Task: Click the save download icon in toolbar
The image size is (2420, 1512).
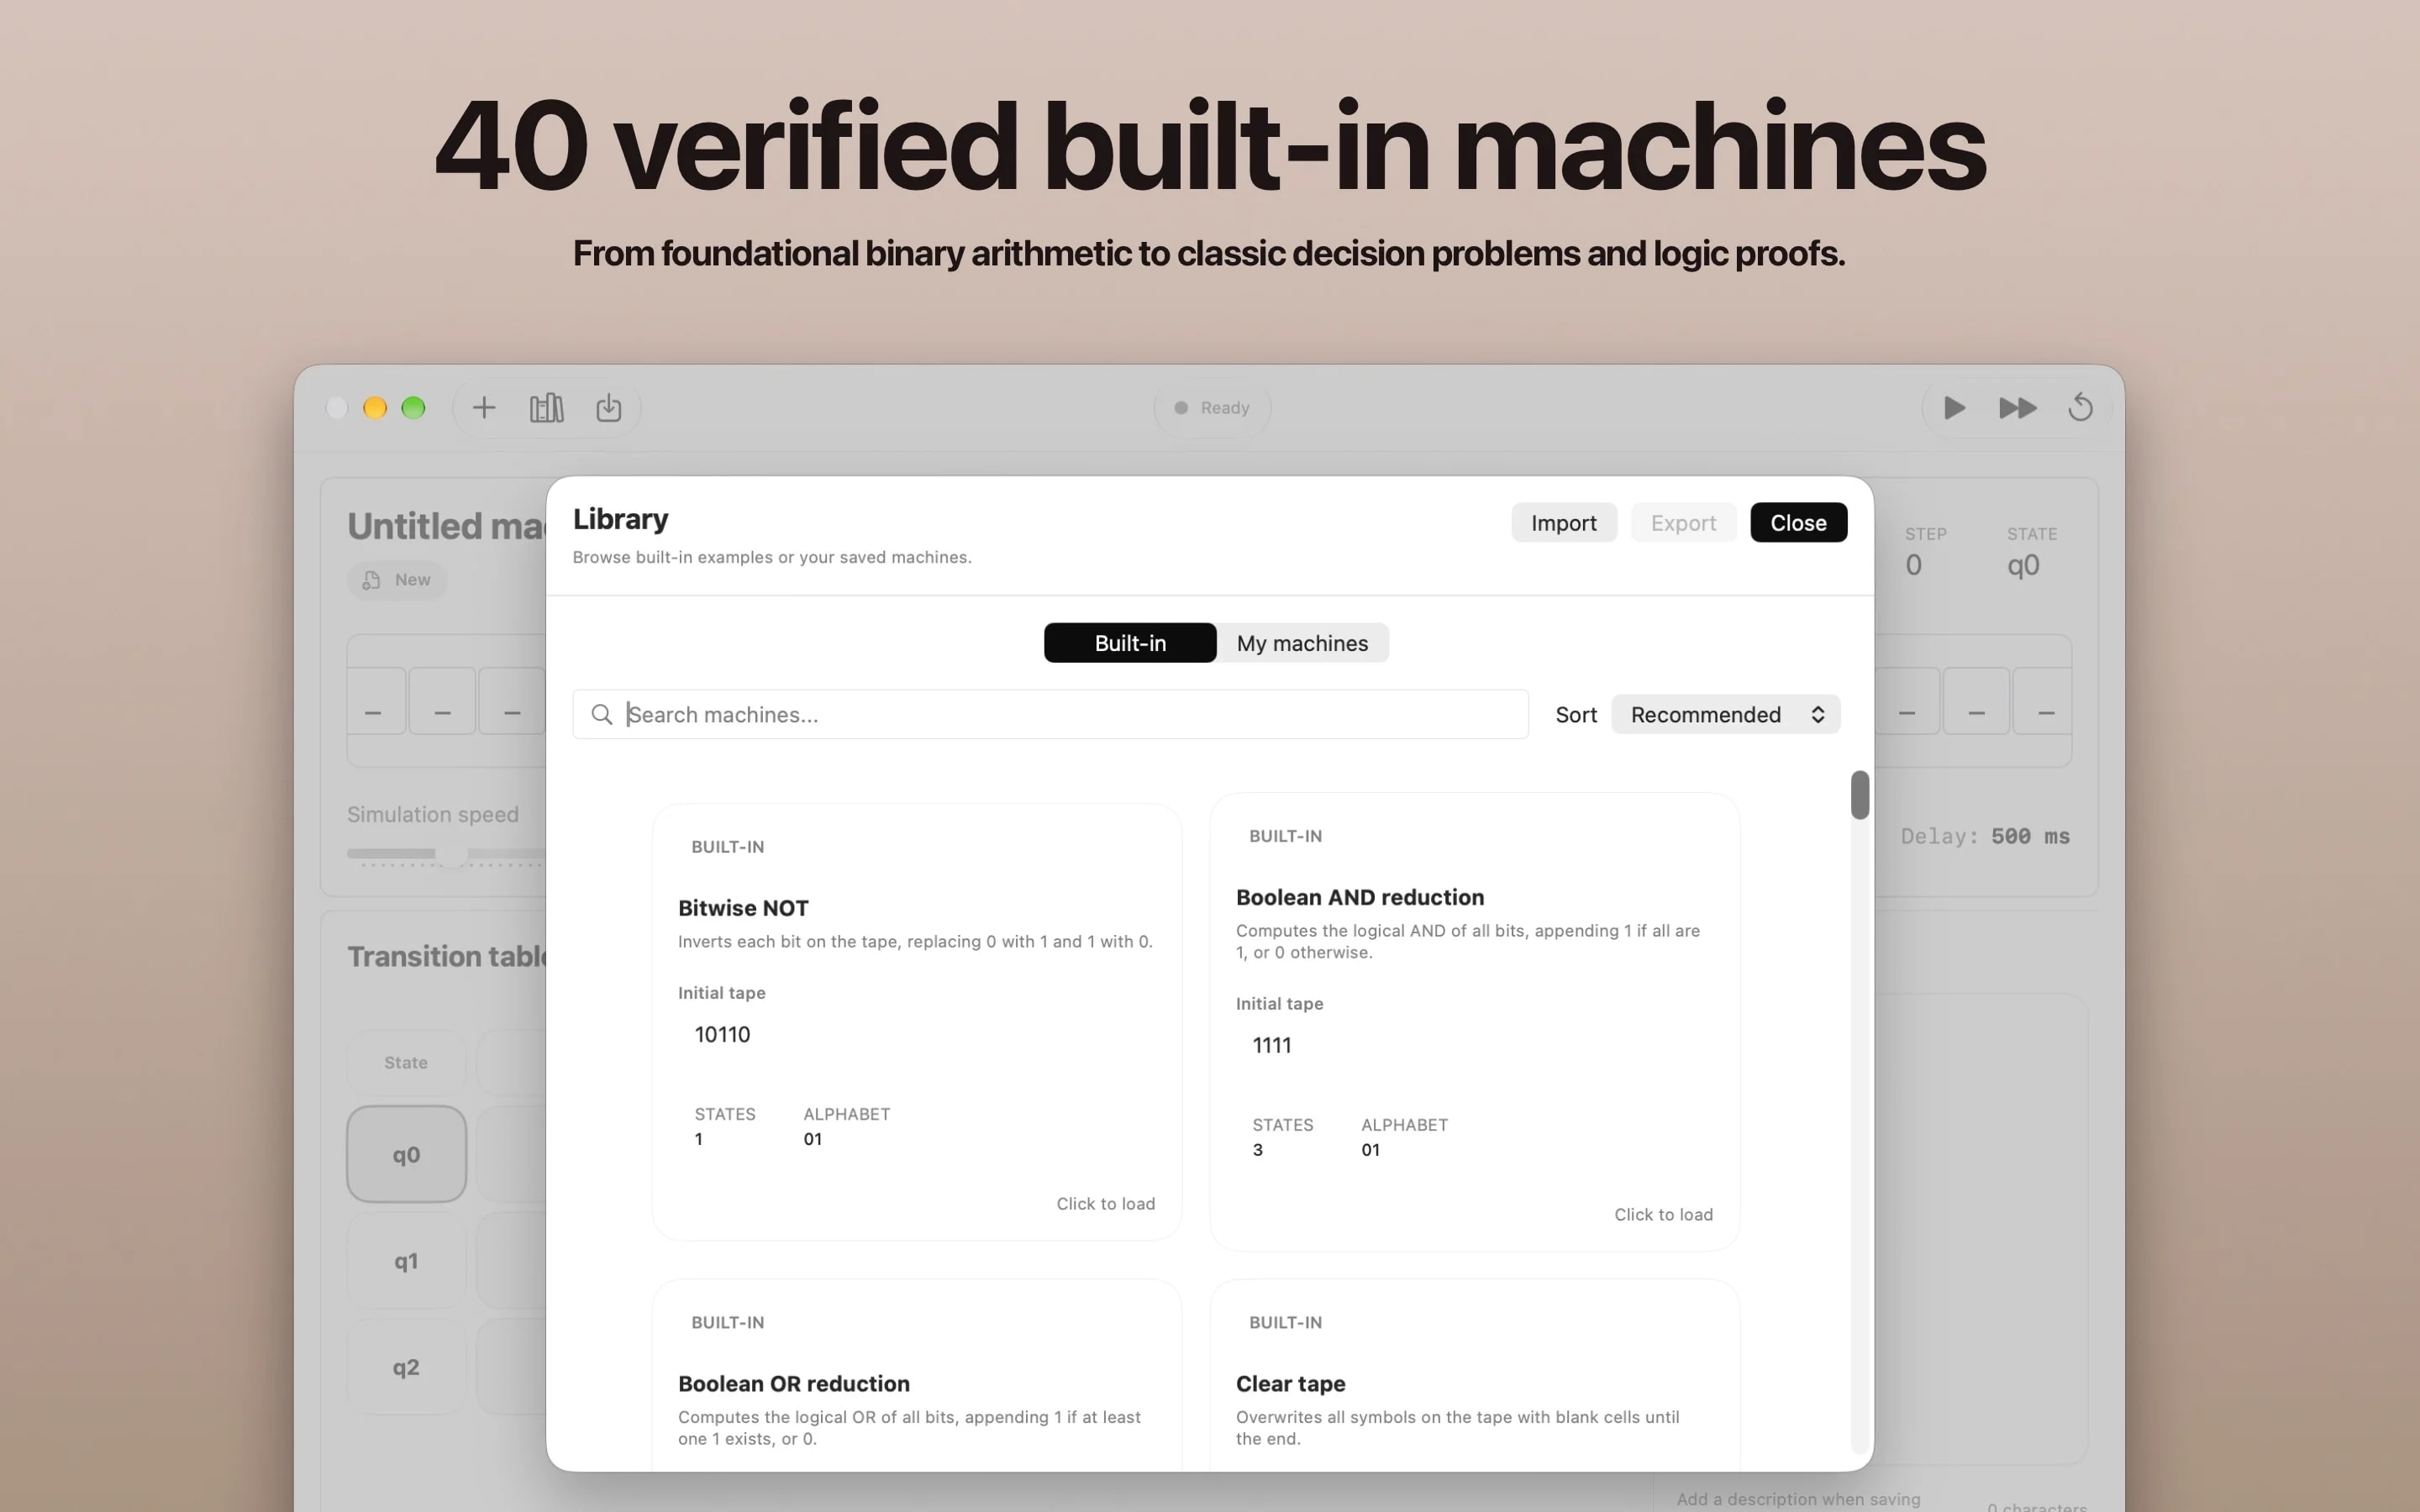Action: 608,408
